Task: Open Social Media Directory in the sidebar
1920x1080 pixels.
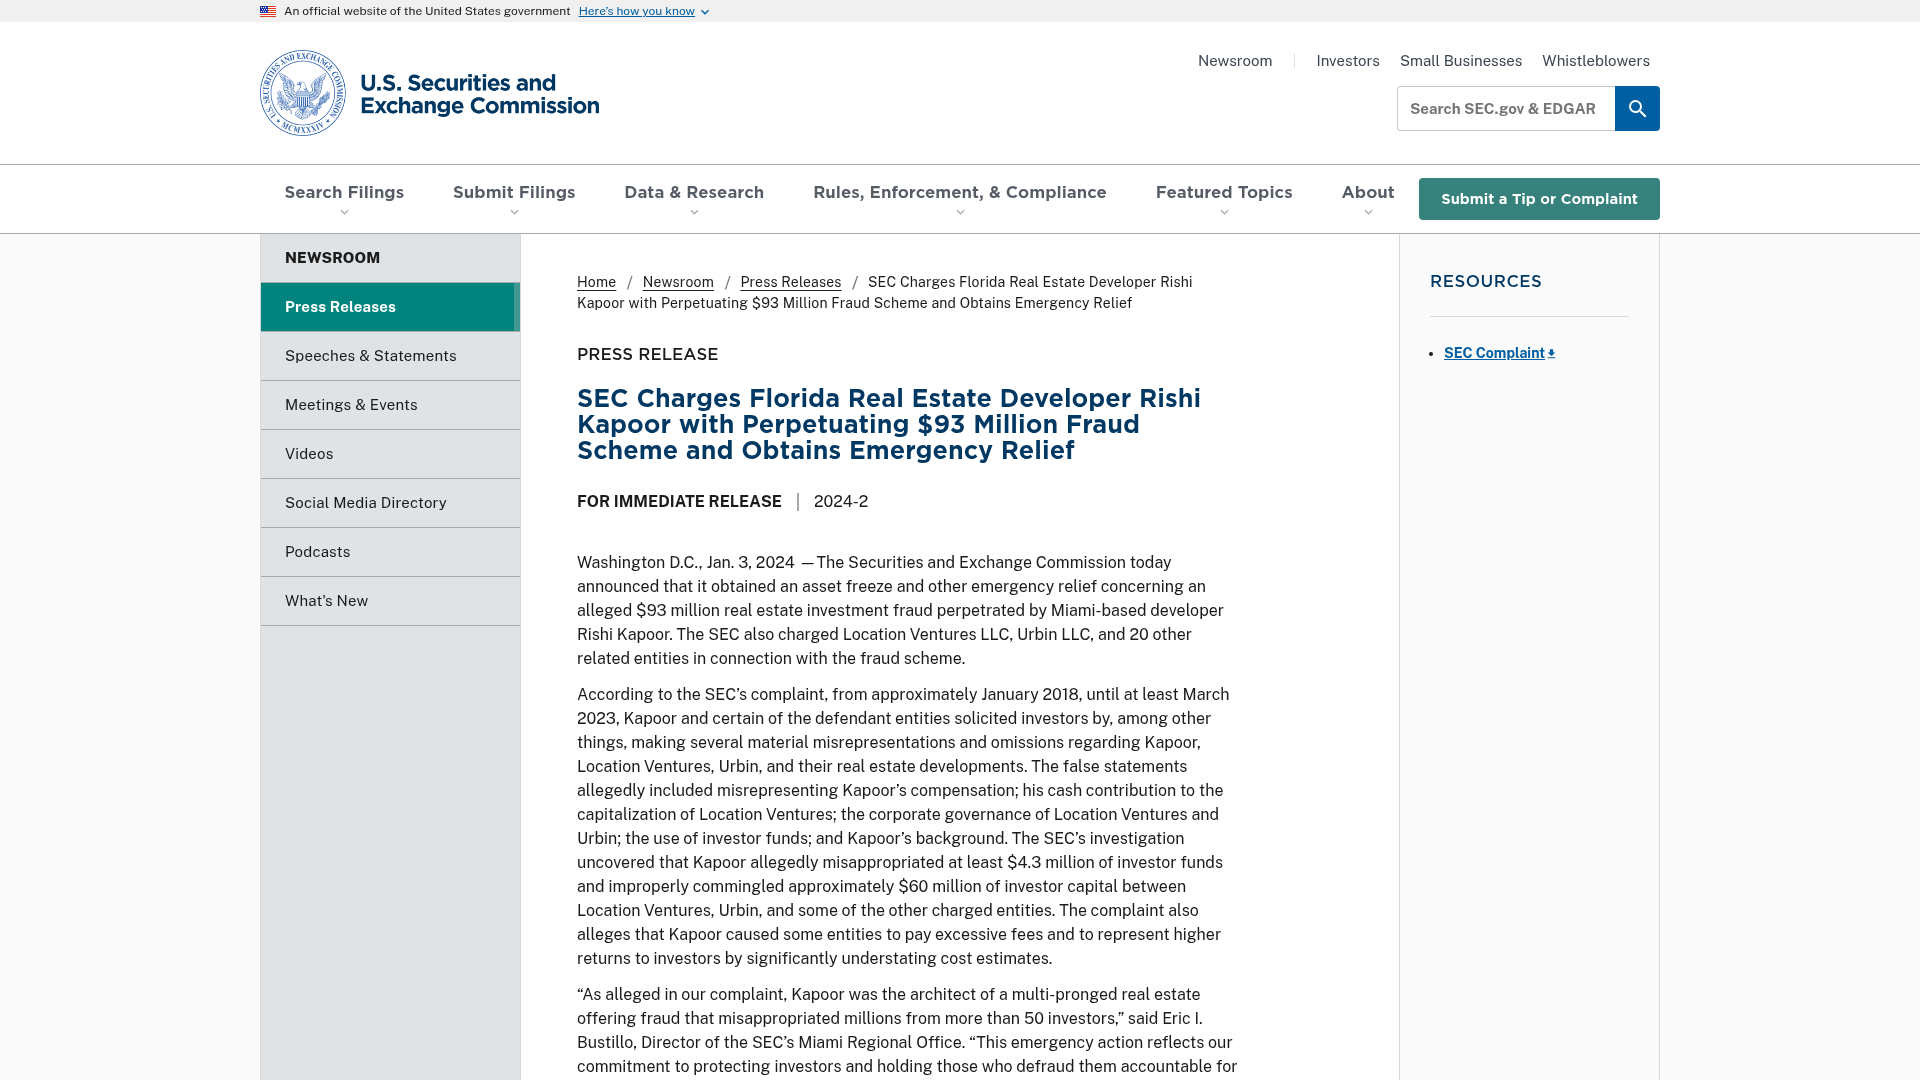Action: (390, 503)
